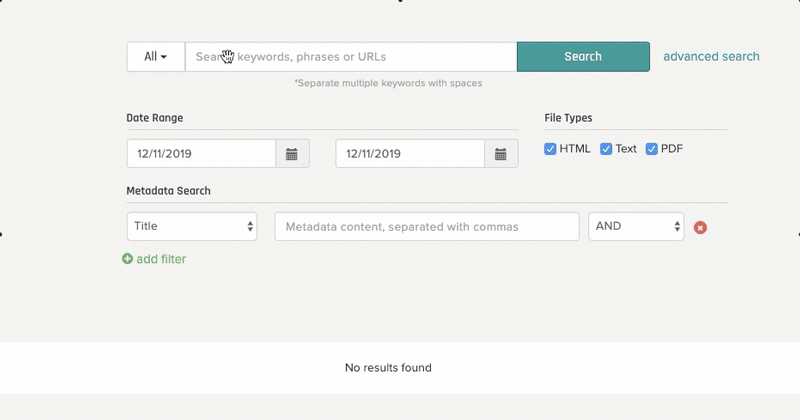This screenshot has width=800, height=420.
Task: Open the All search scope dropdown
Action: pos(156,57)
